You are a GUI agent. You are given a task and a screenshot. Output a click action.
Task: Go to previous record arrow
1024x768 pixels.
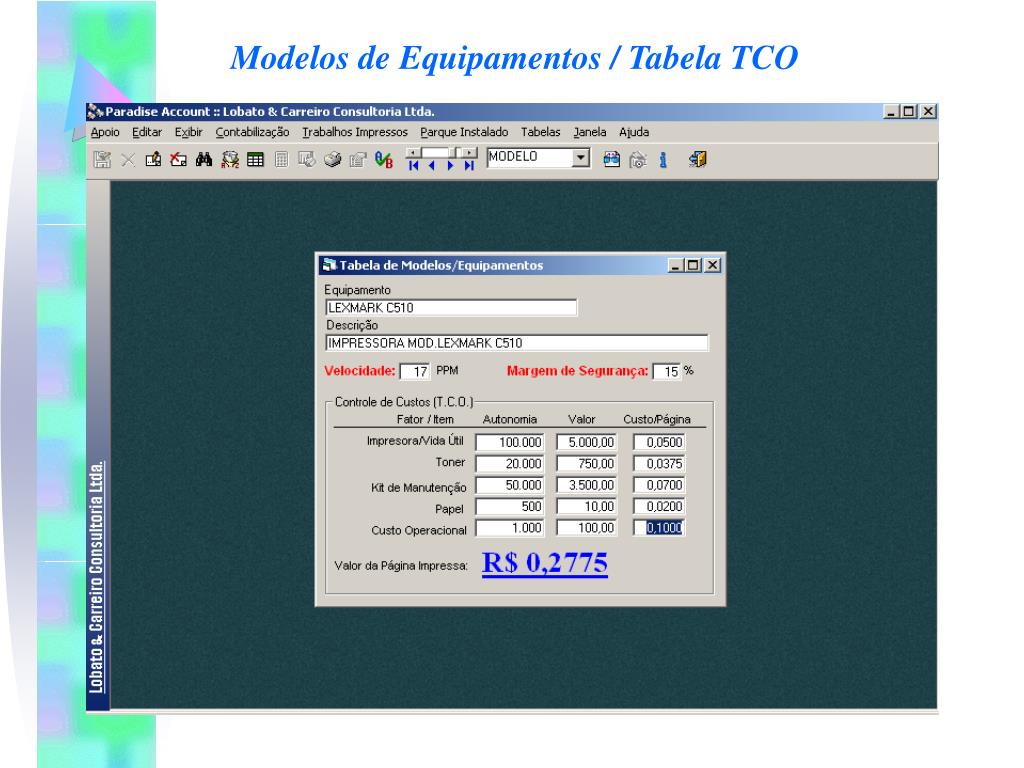pos(432,166)
